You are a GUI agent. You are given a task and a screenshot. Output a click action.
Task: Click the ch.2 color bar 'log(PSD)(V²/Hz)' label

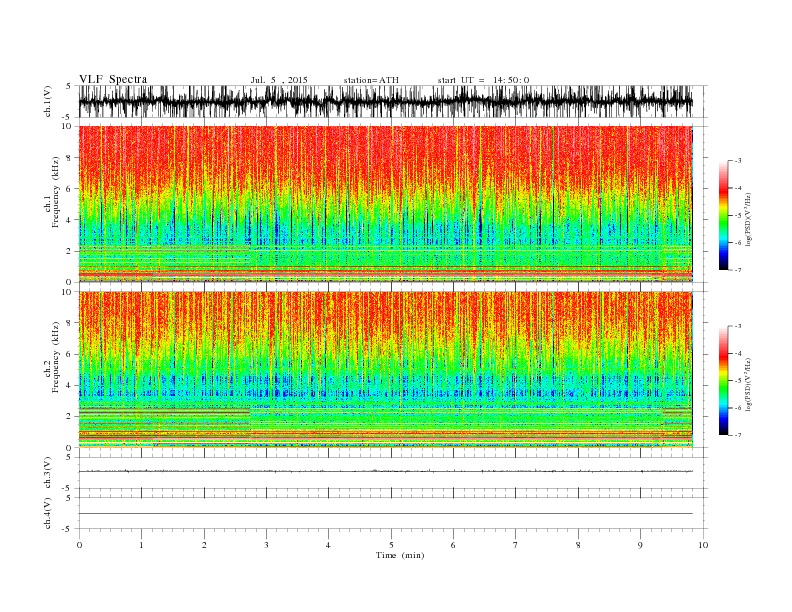pos(748,384)
